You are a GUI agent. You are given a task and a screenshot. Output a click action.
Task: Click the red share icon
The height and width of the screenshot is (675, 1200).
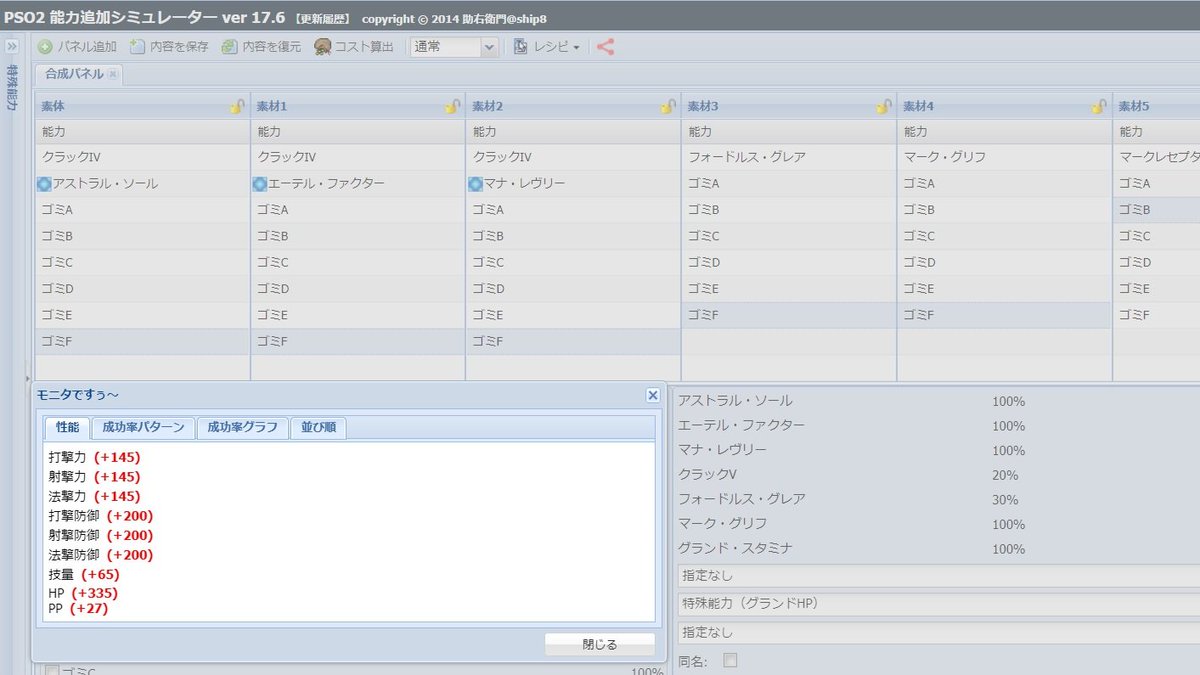click(605, 47)
